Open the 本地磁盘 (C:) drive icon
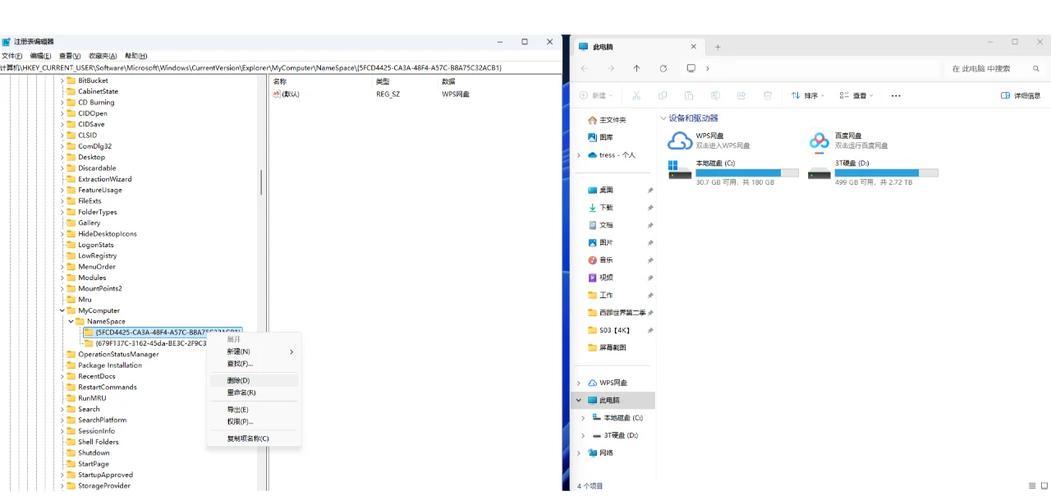The image size is (1051, 500). point(680,170)
